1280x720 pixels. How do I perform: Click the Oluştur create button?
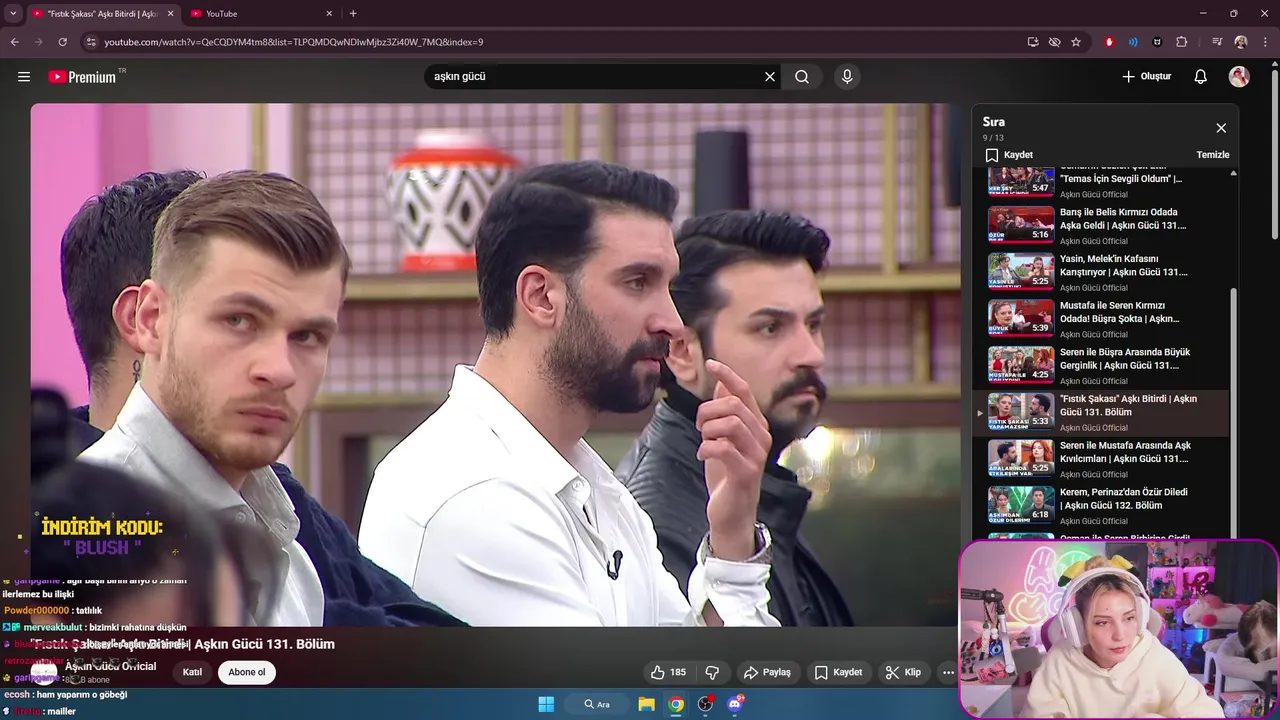(1146, 77)
